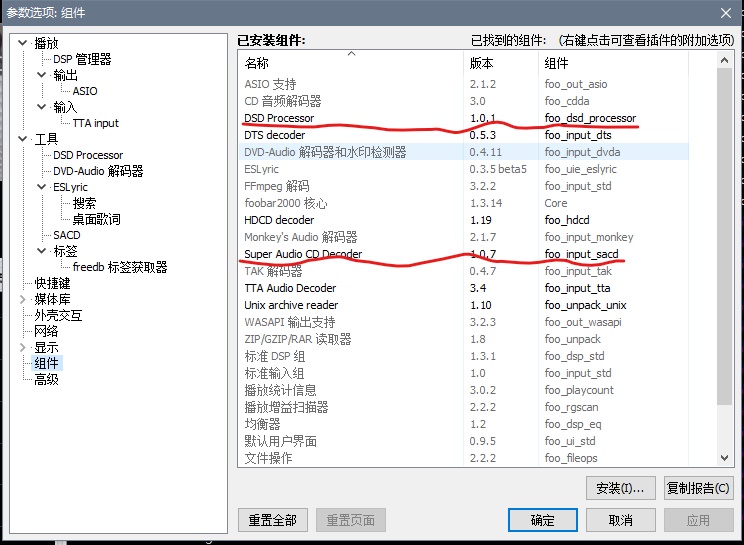Select DSD Processor component row
The image size is (744, 545).
click(x=279, y=118)
